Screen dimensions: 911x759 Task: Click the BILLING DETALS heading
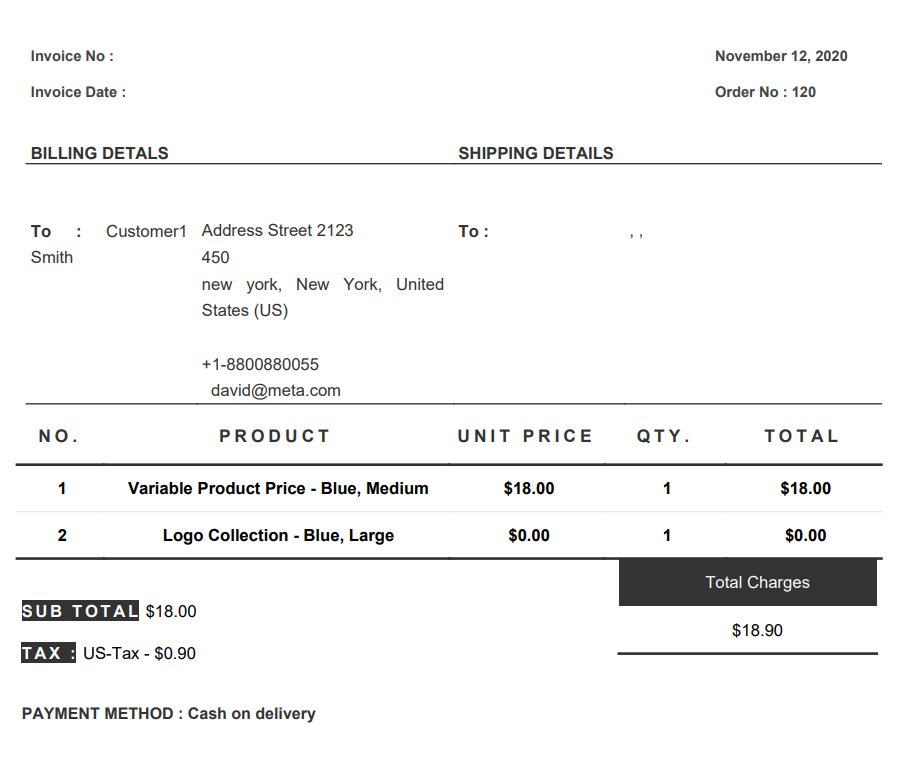100,153
